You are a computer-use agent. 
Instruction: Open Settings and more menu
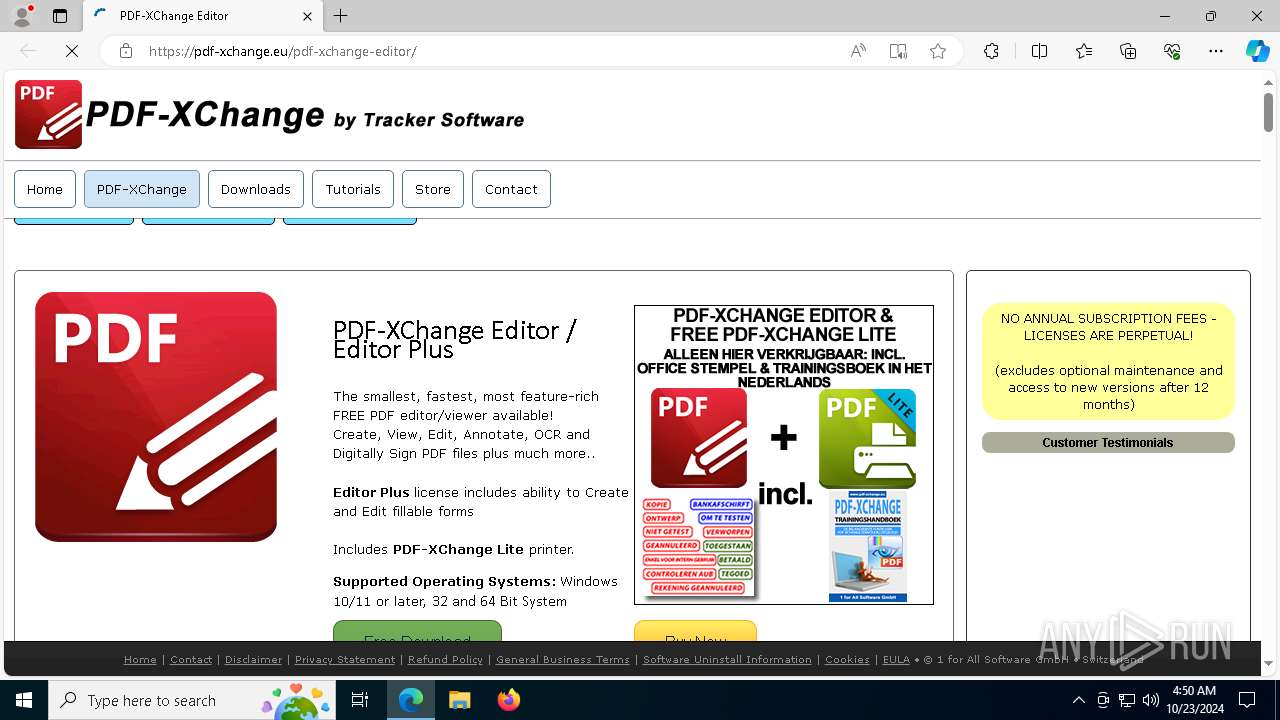(x=1216, y=51)
